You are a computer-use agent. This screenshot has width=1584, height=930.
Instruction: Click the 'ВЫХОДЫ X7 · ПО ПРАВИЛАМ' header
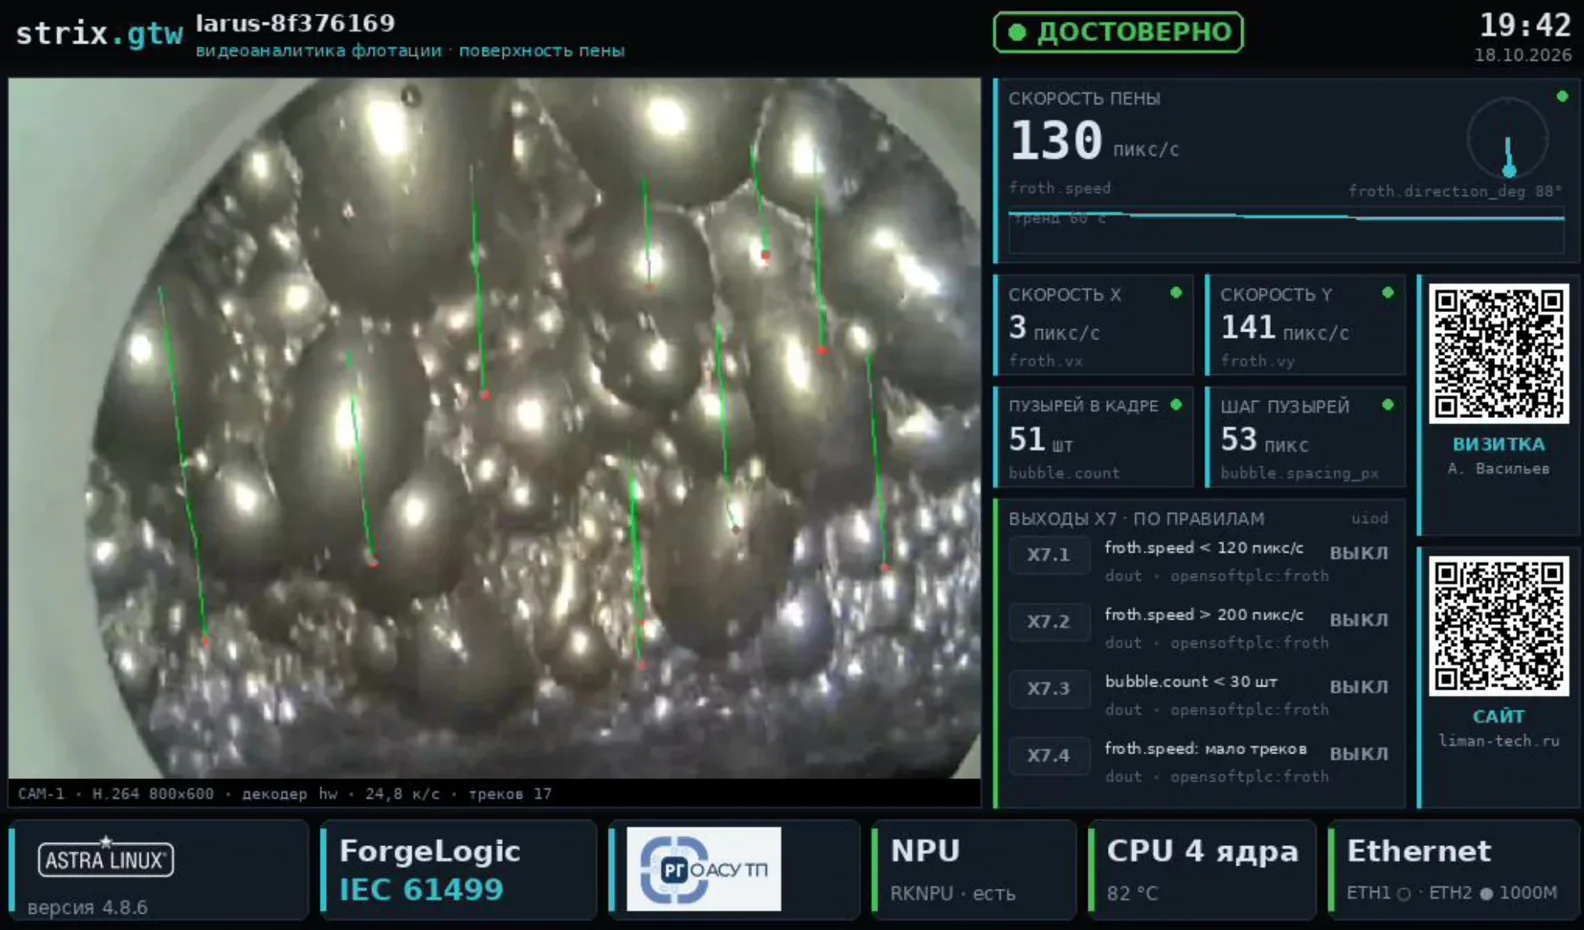[x=1136, y=519]
